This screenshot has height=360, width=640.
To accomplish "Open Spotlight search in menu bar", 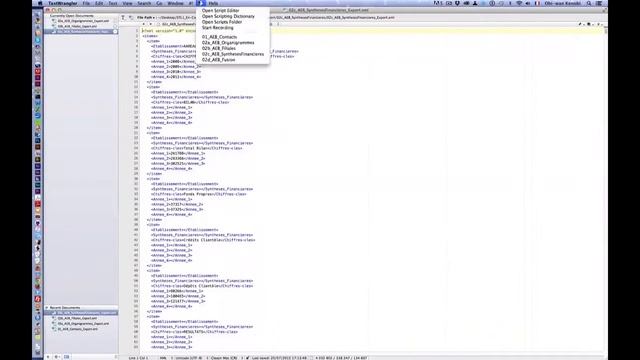I will (589, 3).
